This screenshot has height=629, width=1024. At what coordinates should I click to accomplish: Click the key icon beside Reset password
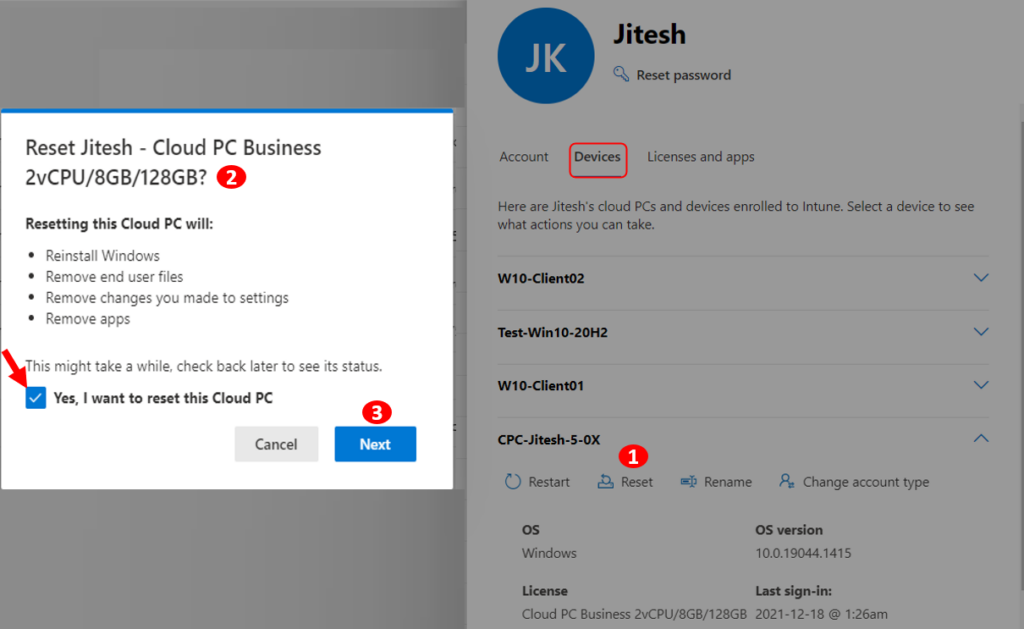point(621,74)
